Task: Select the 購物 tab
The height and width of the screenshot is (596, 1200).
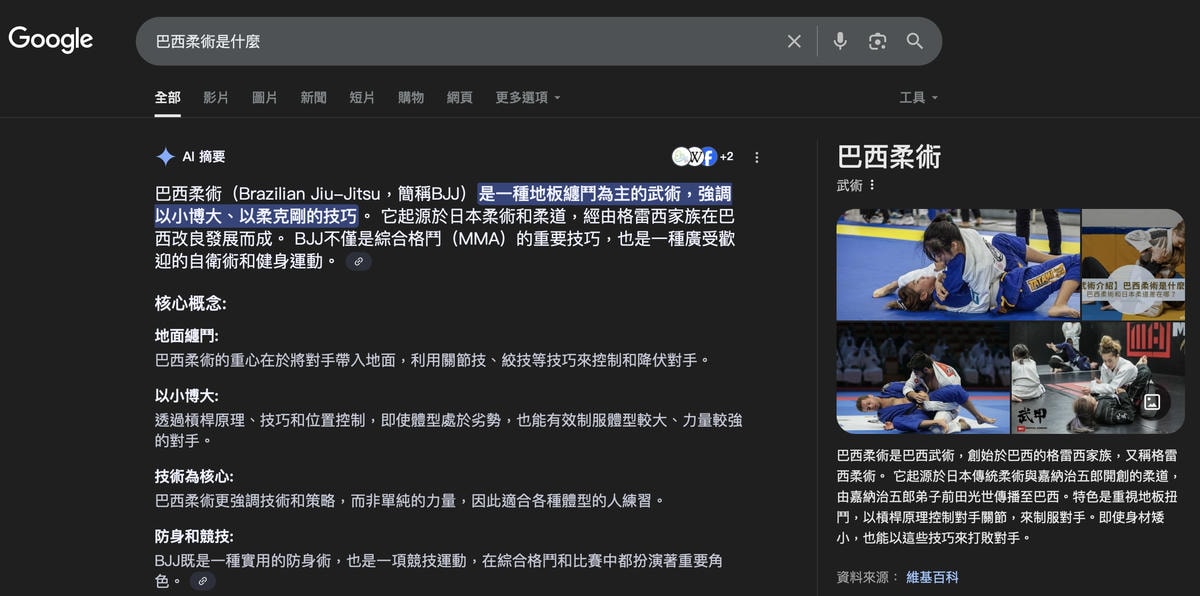Action: click(x=411, y=98)
